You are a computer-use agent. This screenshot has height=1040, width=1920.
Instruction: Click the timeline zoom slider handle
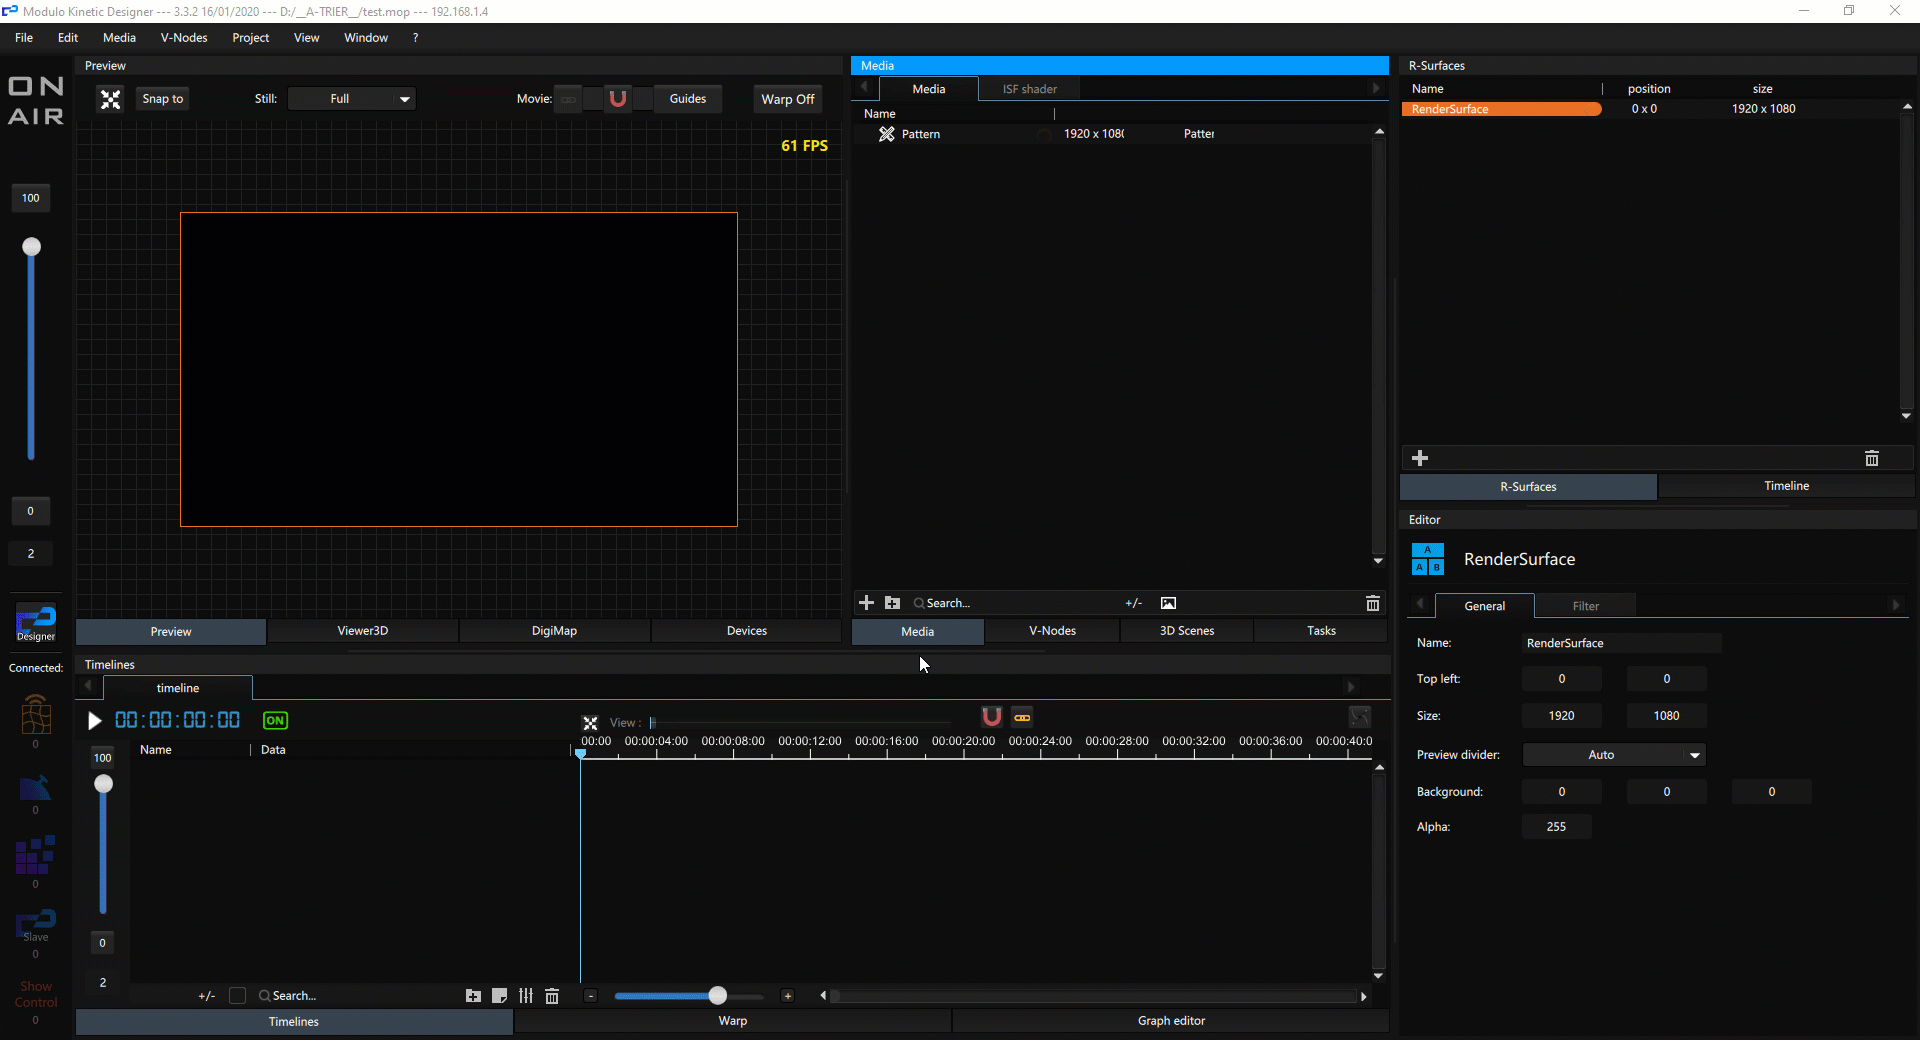[717, 996]
